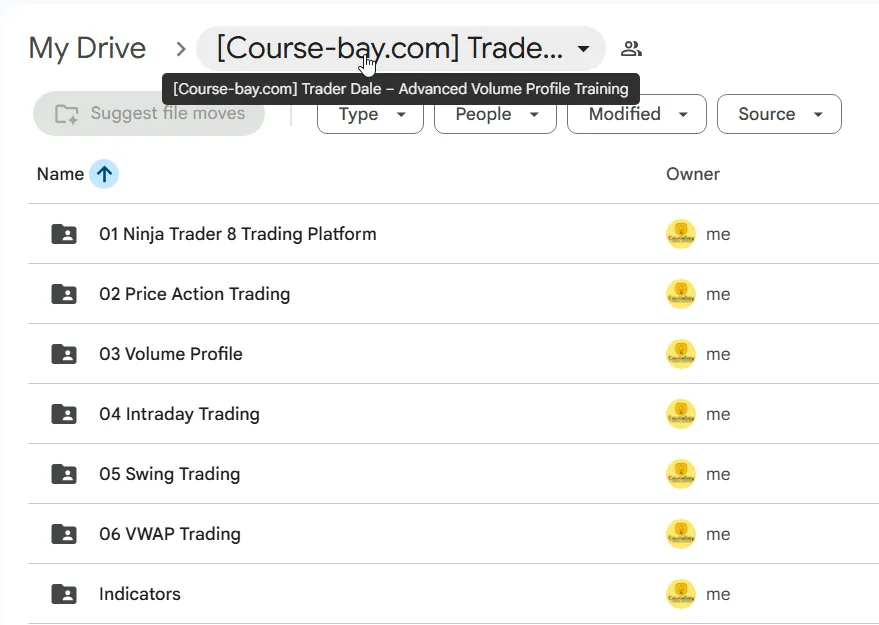Click owner avatar in 03 Volume Profile row
The width and height of the screenshot is (879, 625).
point(681,354)
